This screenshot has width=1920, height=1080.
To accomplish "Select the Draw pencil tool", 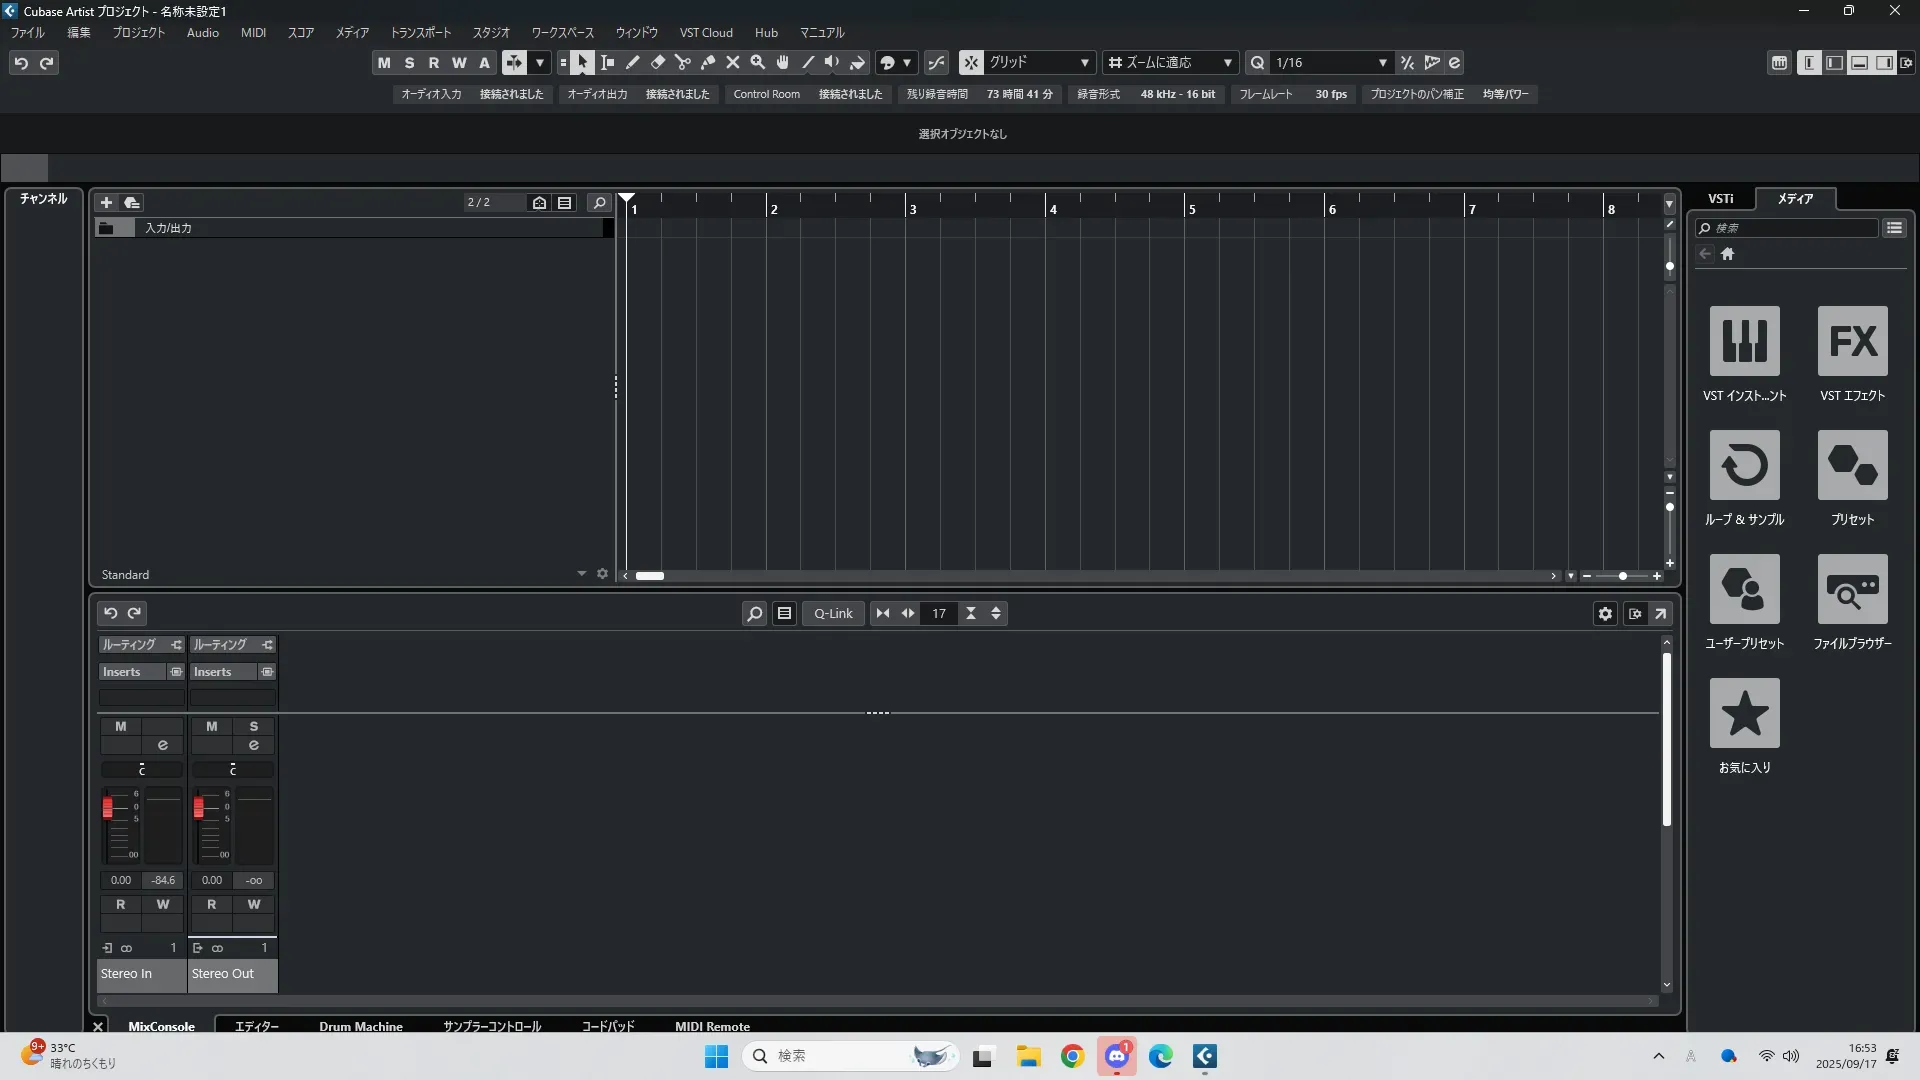I will click(x=633, y=63).
